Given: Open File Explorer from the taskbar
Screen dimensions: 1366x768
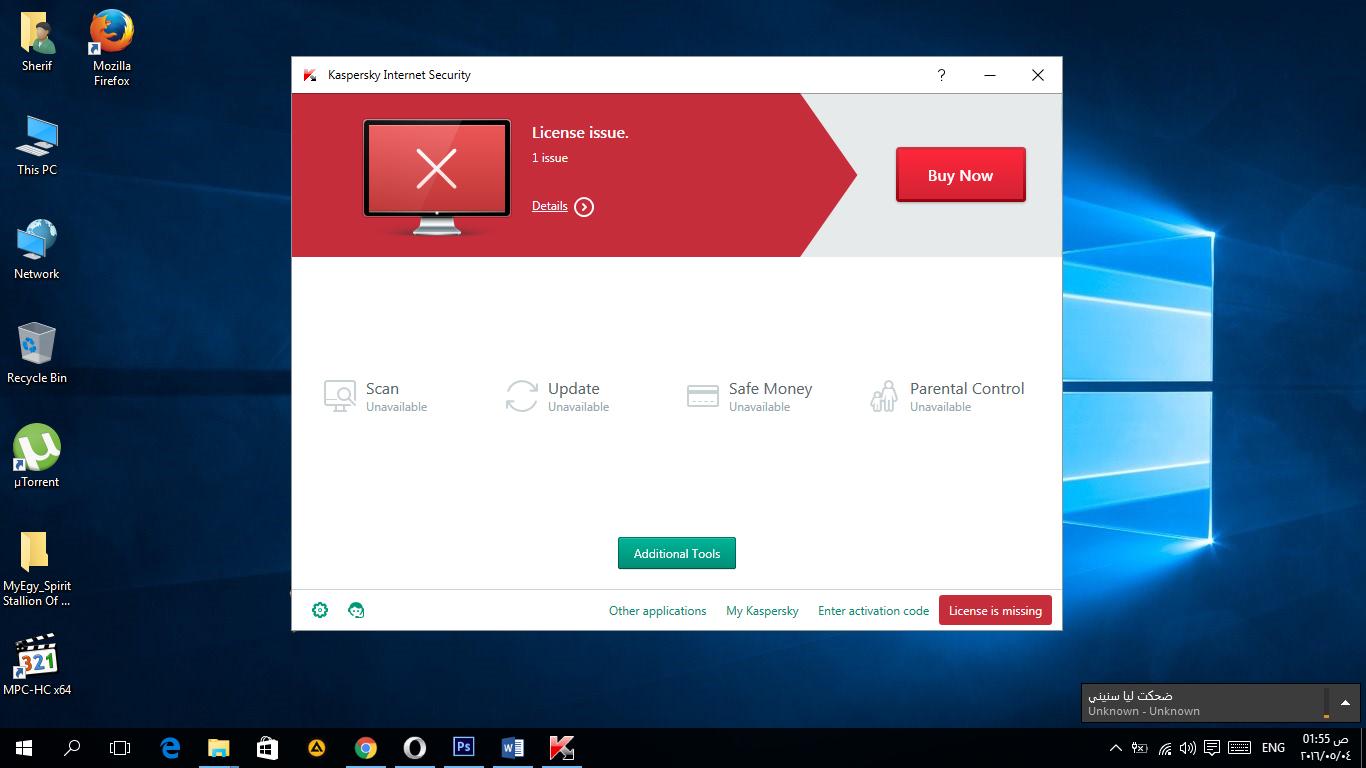Looking at the screenshot, I should coord(218,747).
